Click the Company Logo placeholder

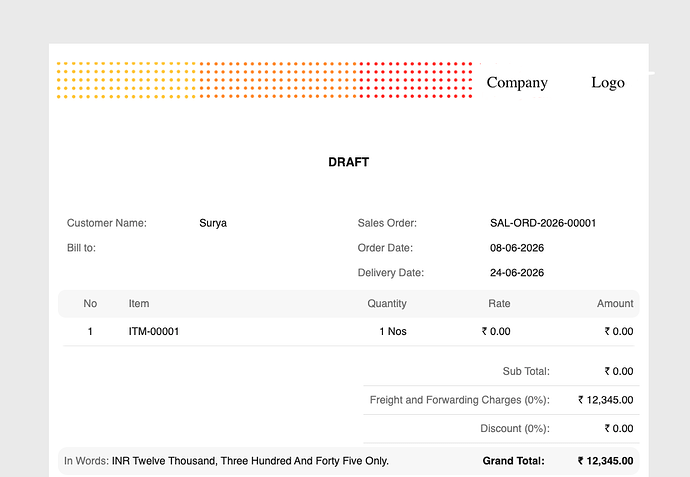(555, 82)
